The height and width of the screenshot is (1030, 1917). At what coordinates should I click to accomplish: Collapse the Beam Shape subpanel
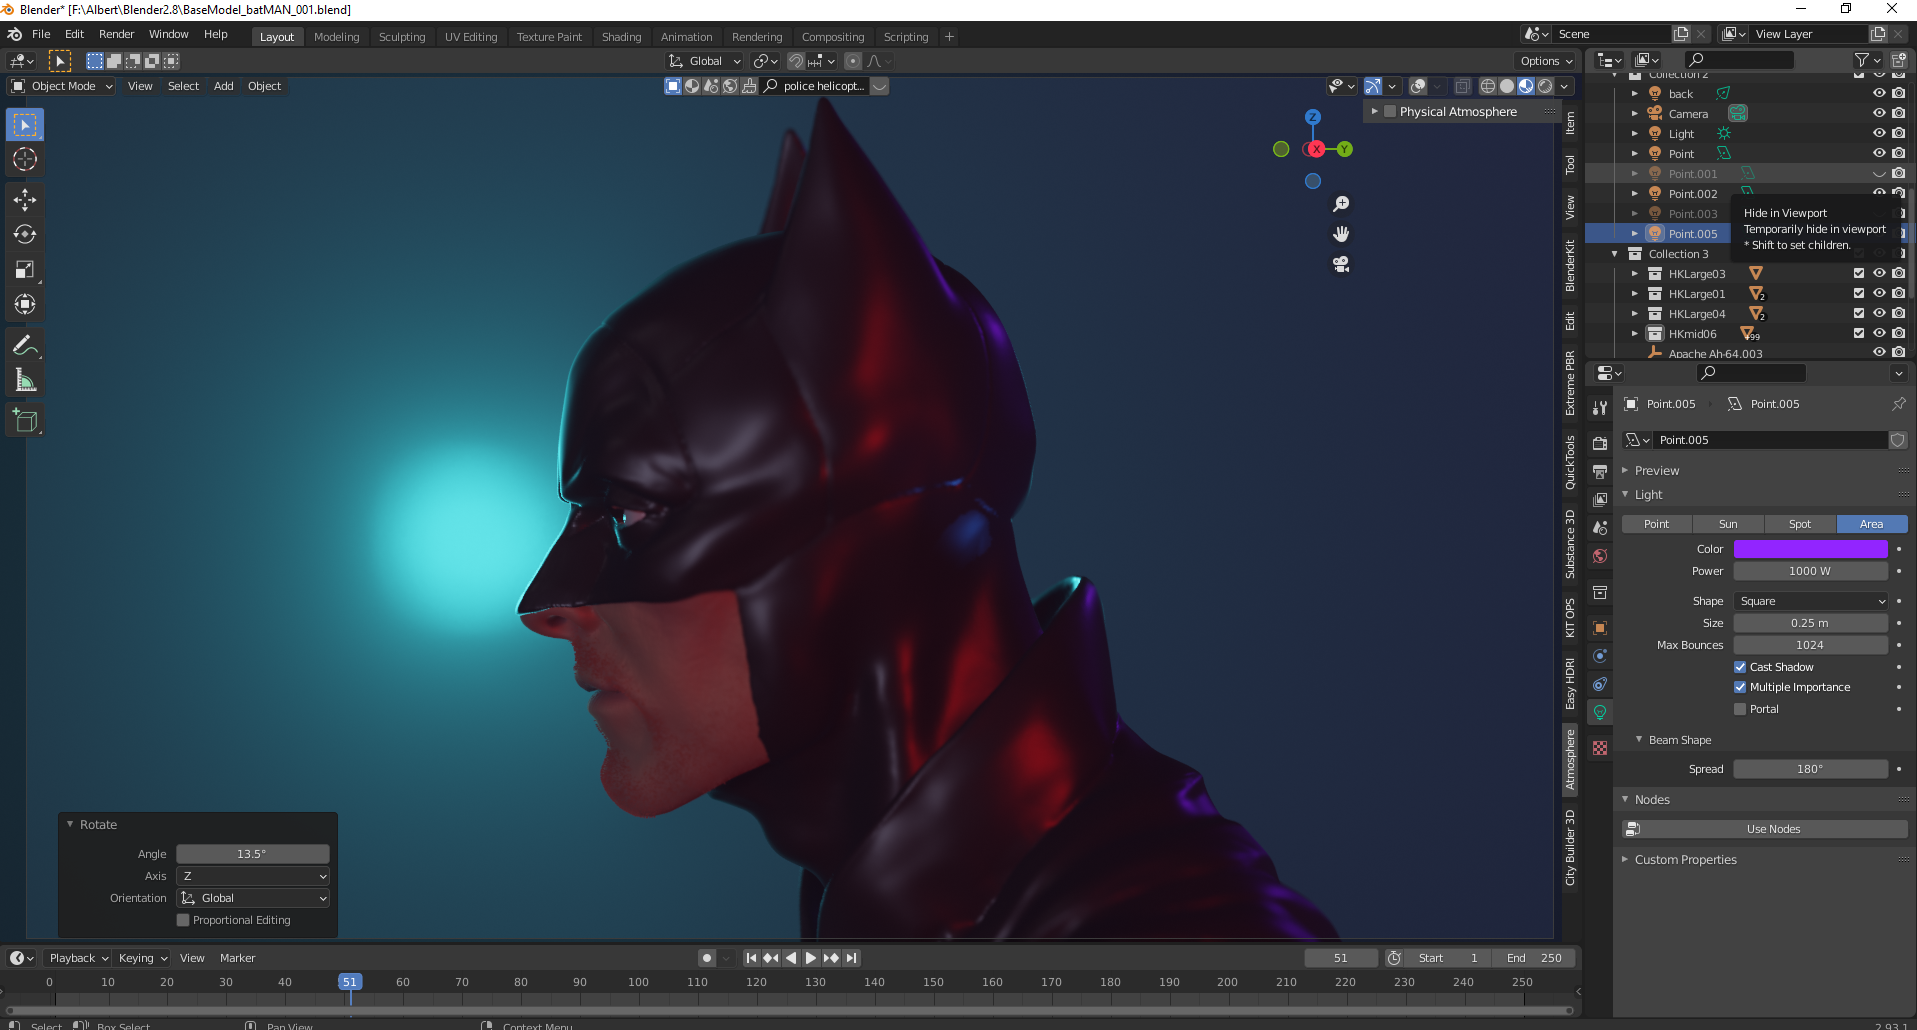pos(1639,740)
